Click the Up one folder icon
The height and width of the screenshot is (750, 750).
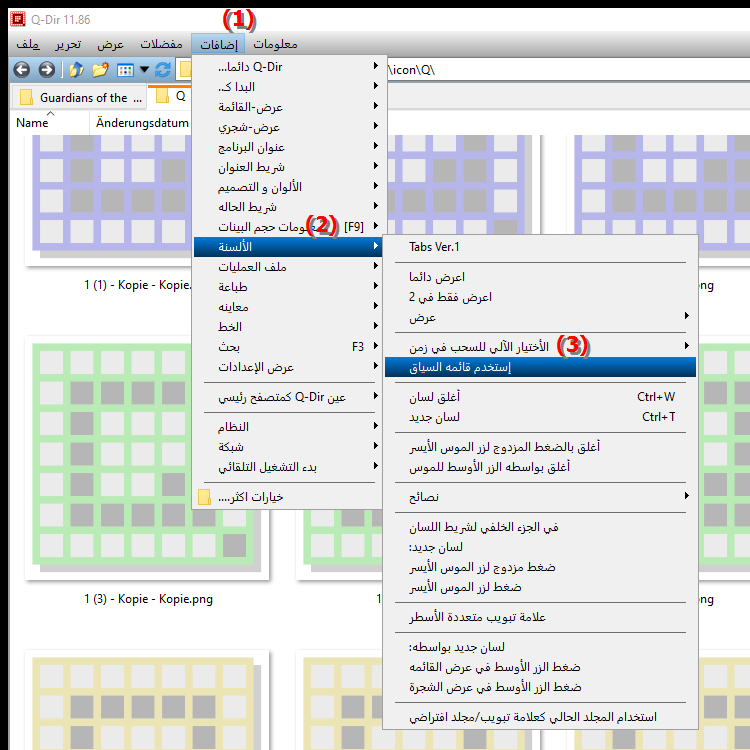pyautogui.click(x=76, y=70)
